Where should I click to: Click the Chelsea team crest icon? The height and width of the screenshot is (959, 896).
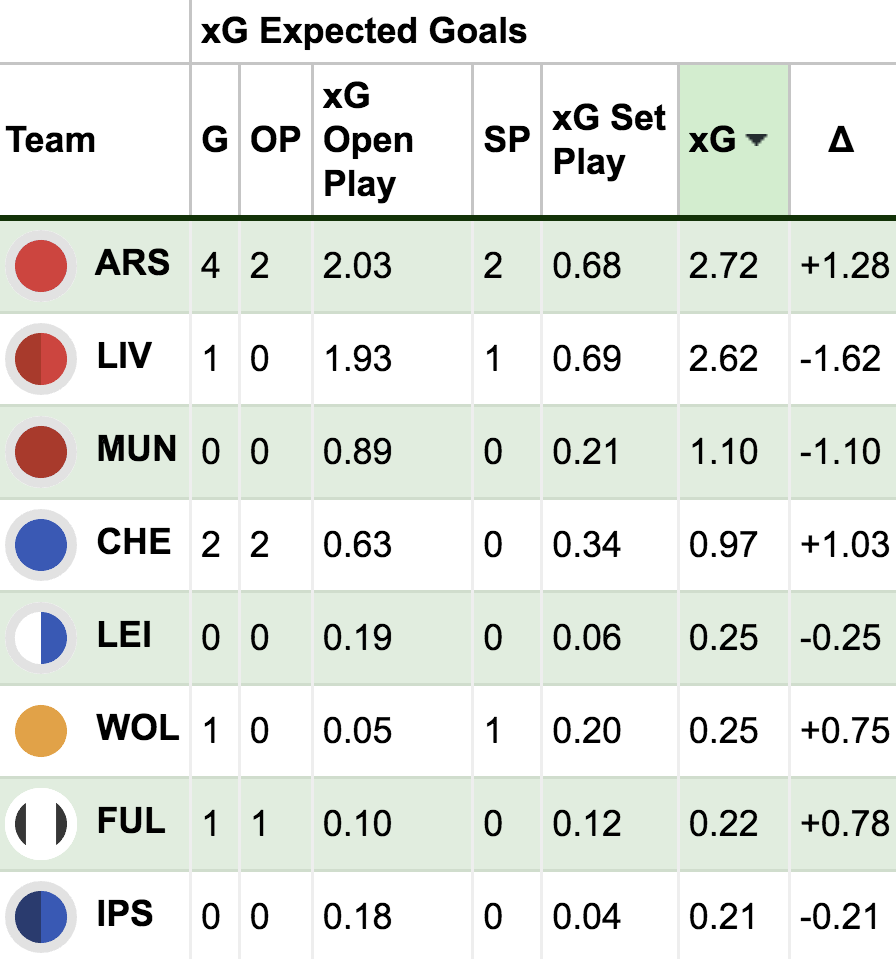tap(41, 545)
